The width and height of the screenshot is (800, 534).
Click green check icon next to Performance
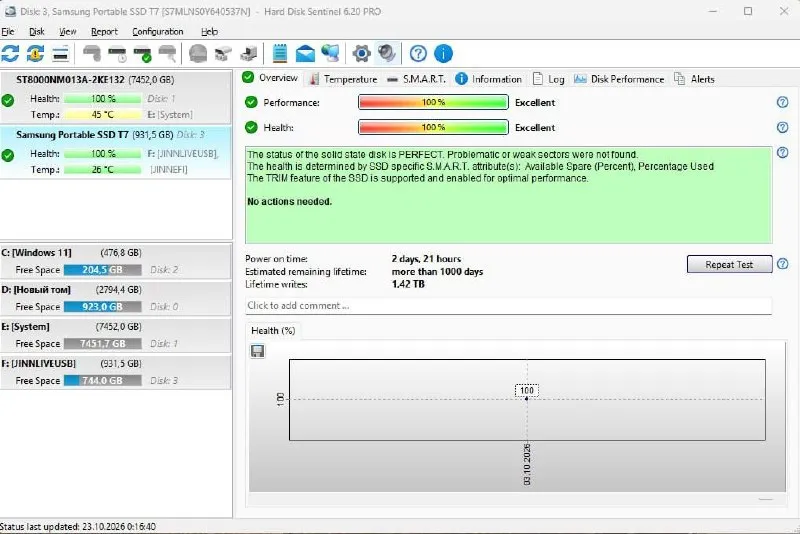click(251, 102)
